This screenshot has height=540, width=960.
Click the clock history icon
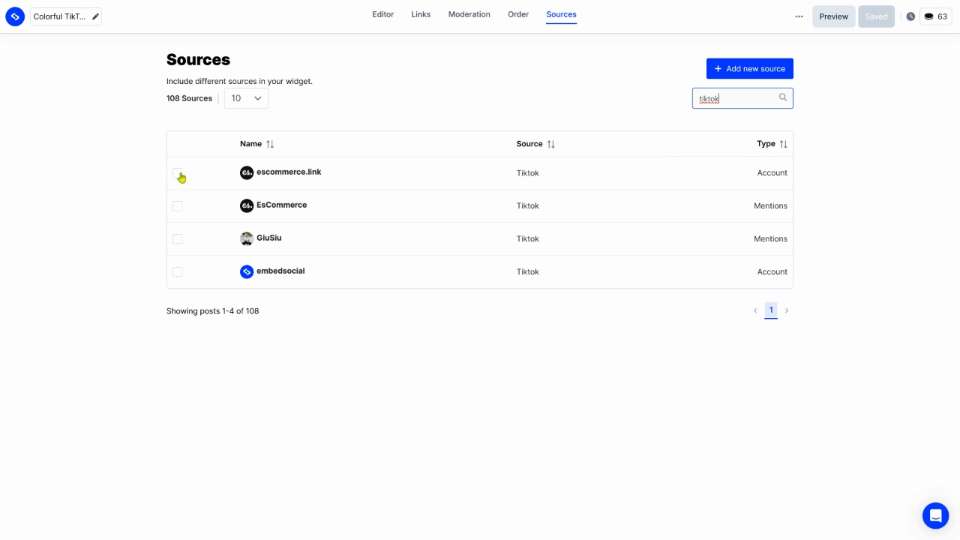click(910, 17)
